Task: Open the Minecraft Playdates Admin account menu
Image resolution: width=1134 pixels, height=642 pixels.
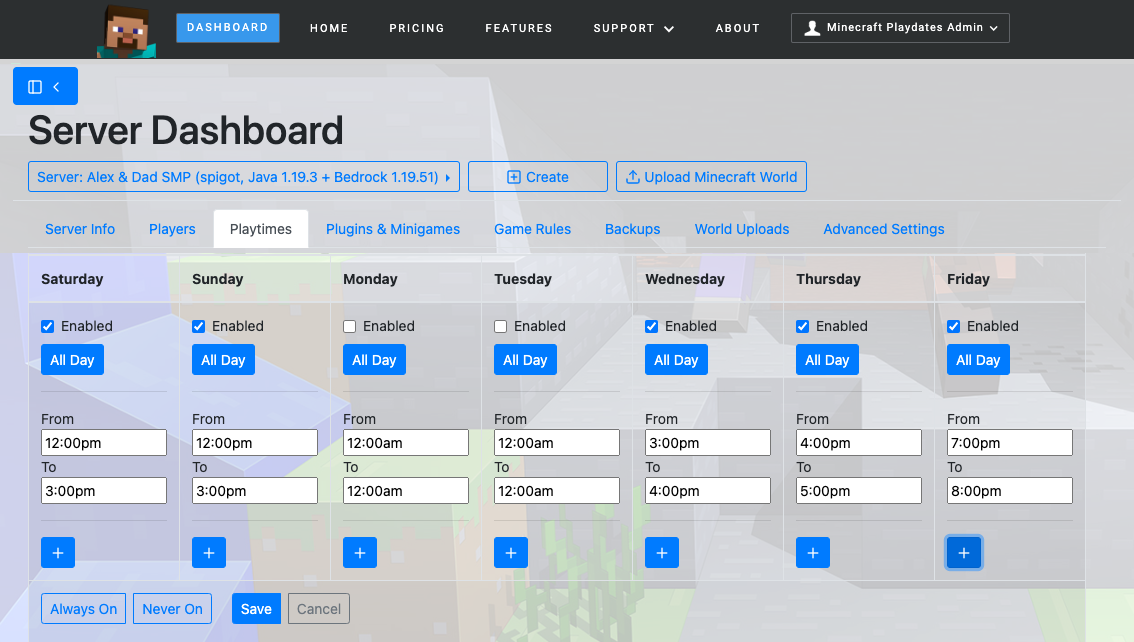Action: coord(898,27)
